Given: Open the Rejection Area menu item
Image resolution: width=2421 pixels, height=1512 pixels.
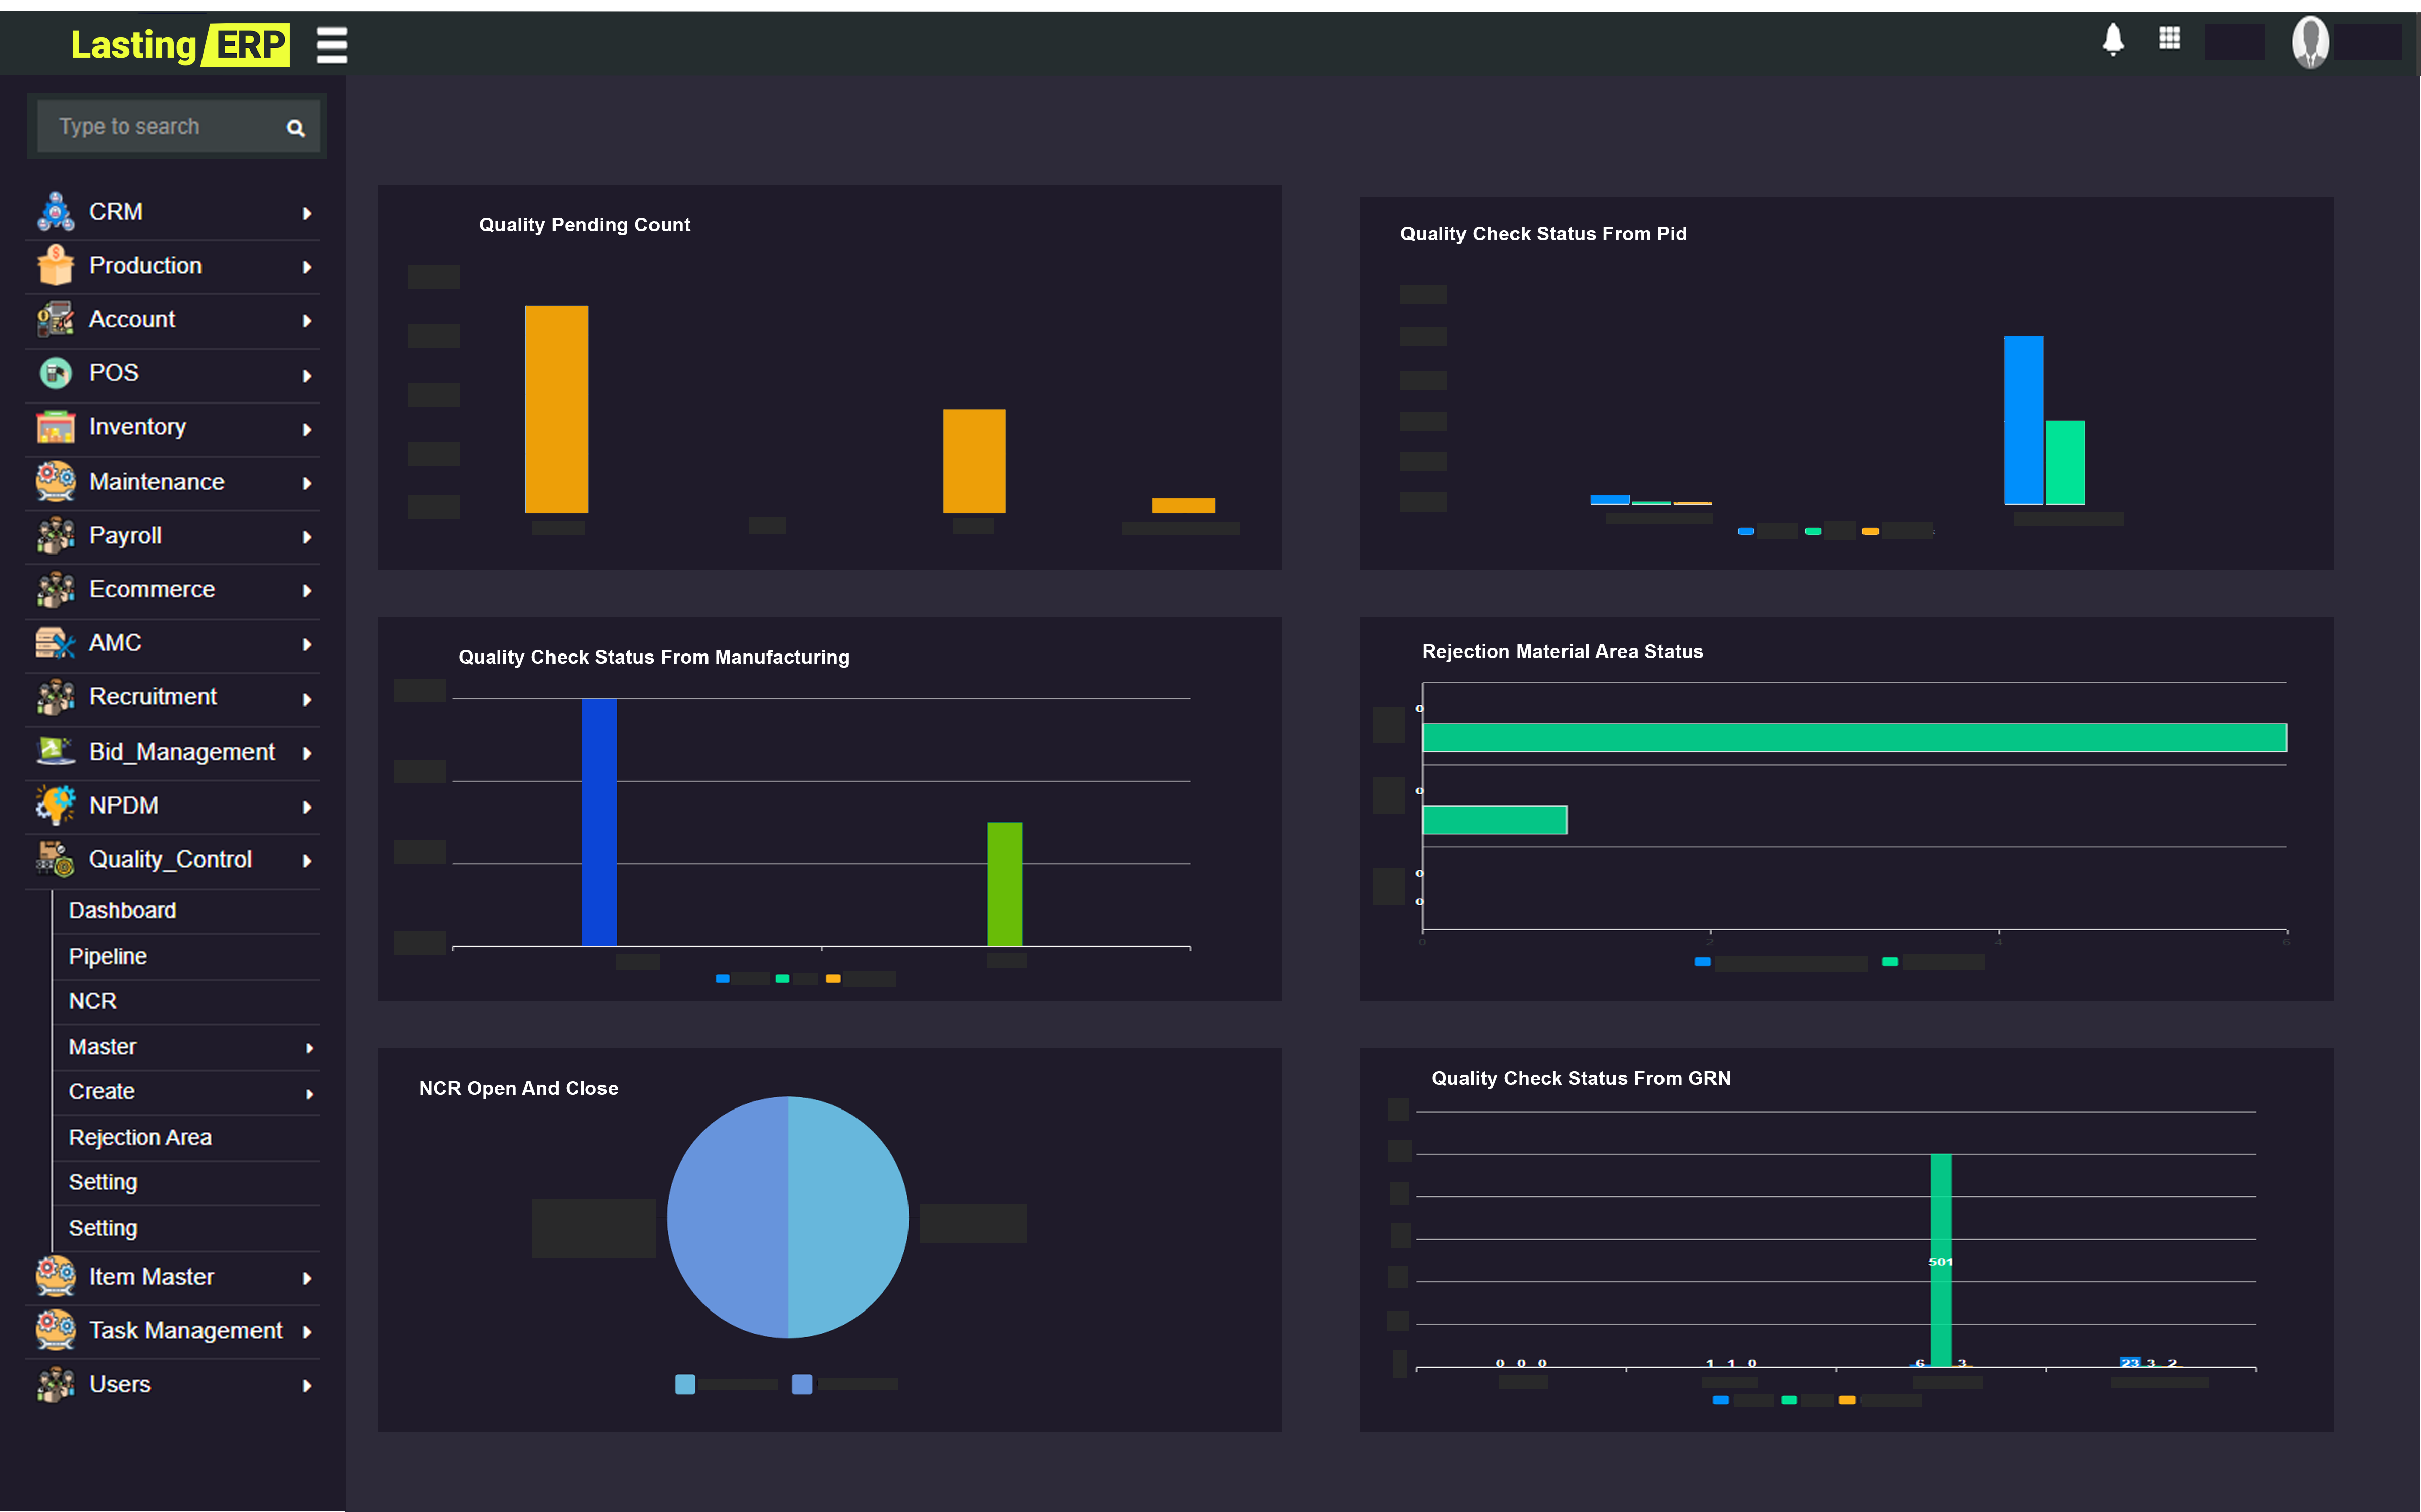Looking at the screenshot, I should [x=140, y=1137].
